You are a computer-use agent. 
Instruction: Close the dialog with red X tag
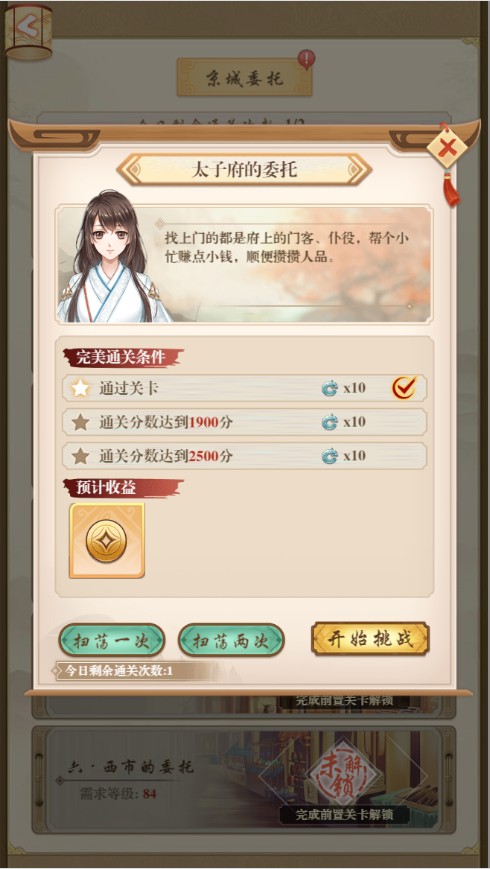pyautogui.click(x=448, y=148)
